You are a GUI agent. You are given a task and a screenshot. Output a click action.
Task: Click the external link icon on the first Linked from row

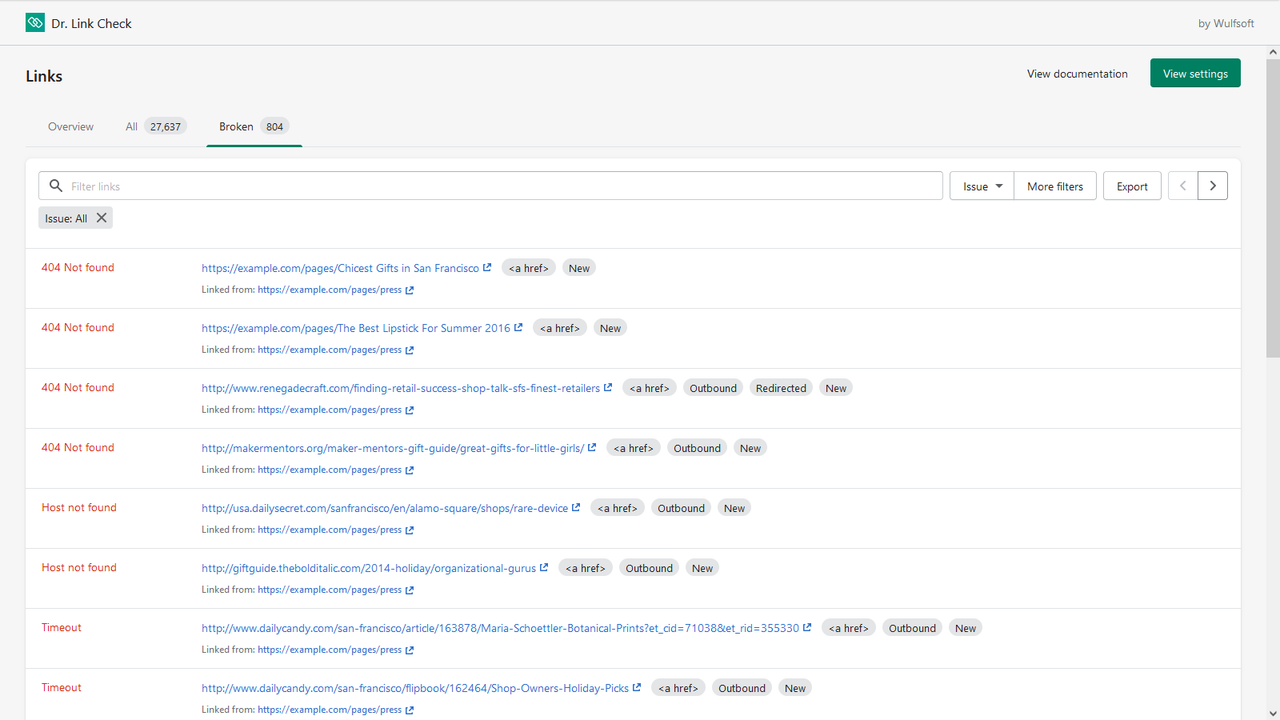tap(410, 289)
